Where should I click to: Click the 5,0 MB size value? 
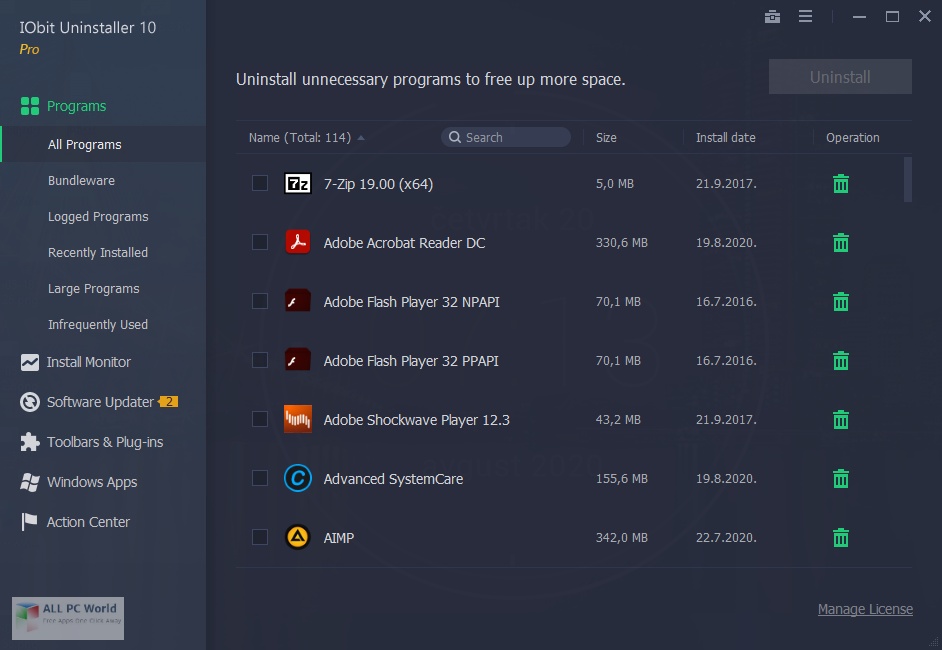(615, 184)
